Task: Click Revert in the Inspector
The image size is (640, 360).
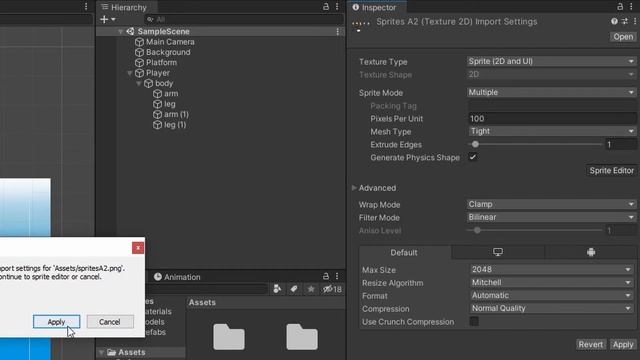Action: [590, 344]
